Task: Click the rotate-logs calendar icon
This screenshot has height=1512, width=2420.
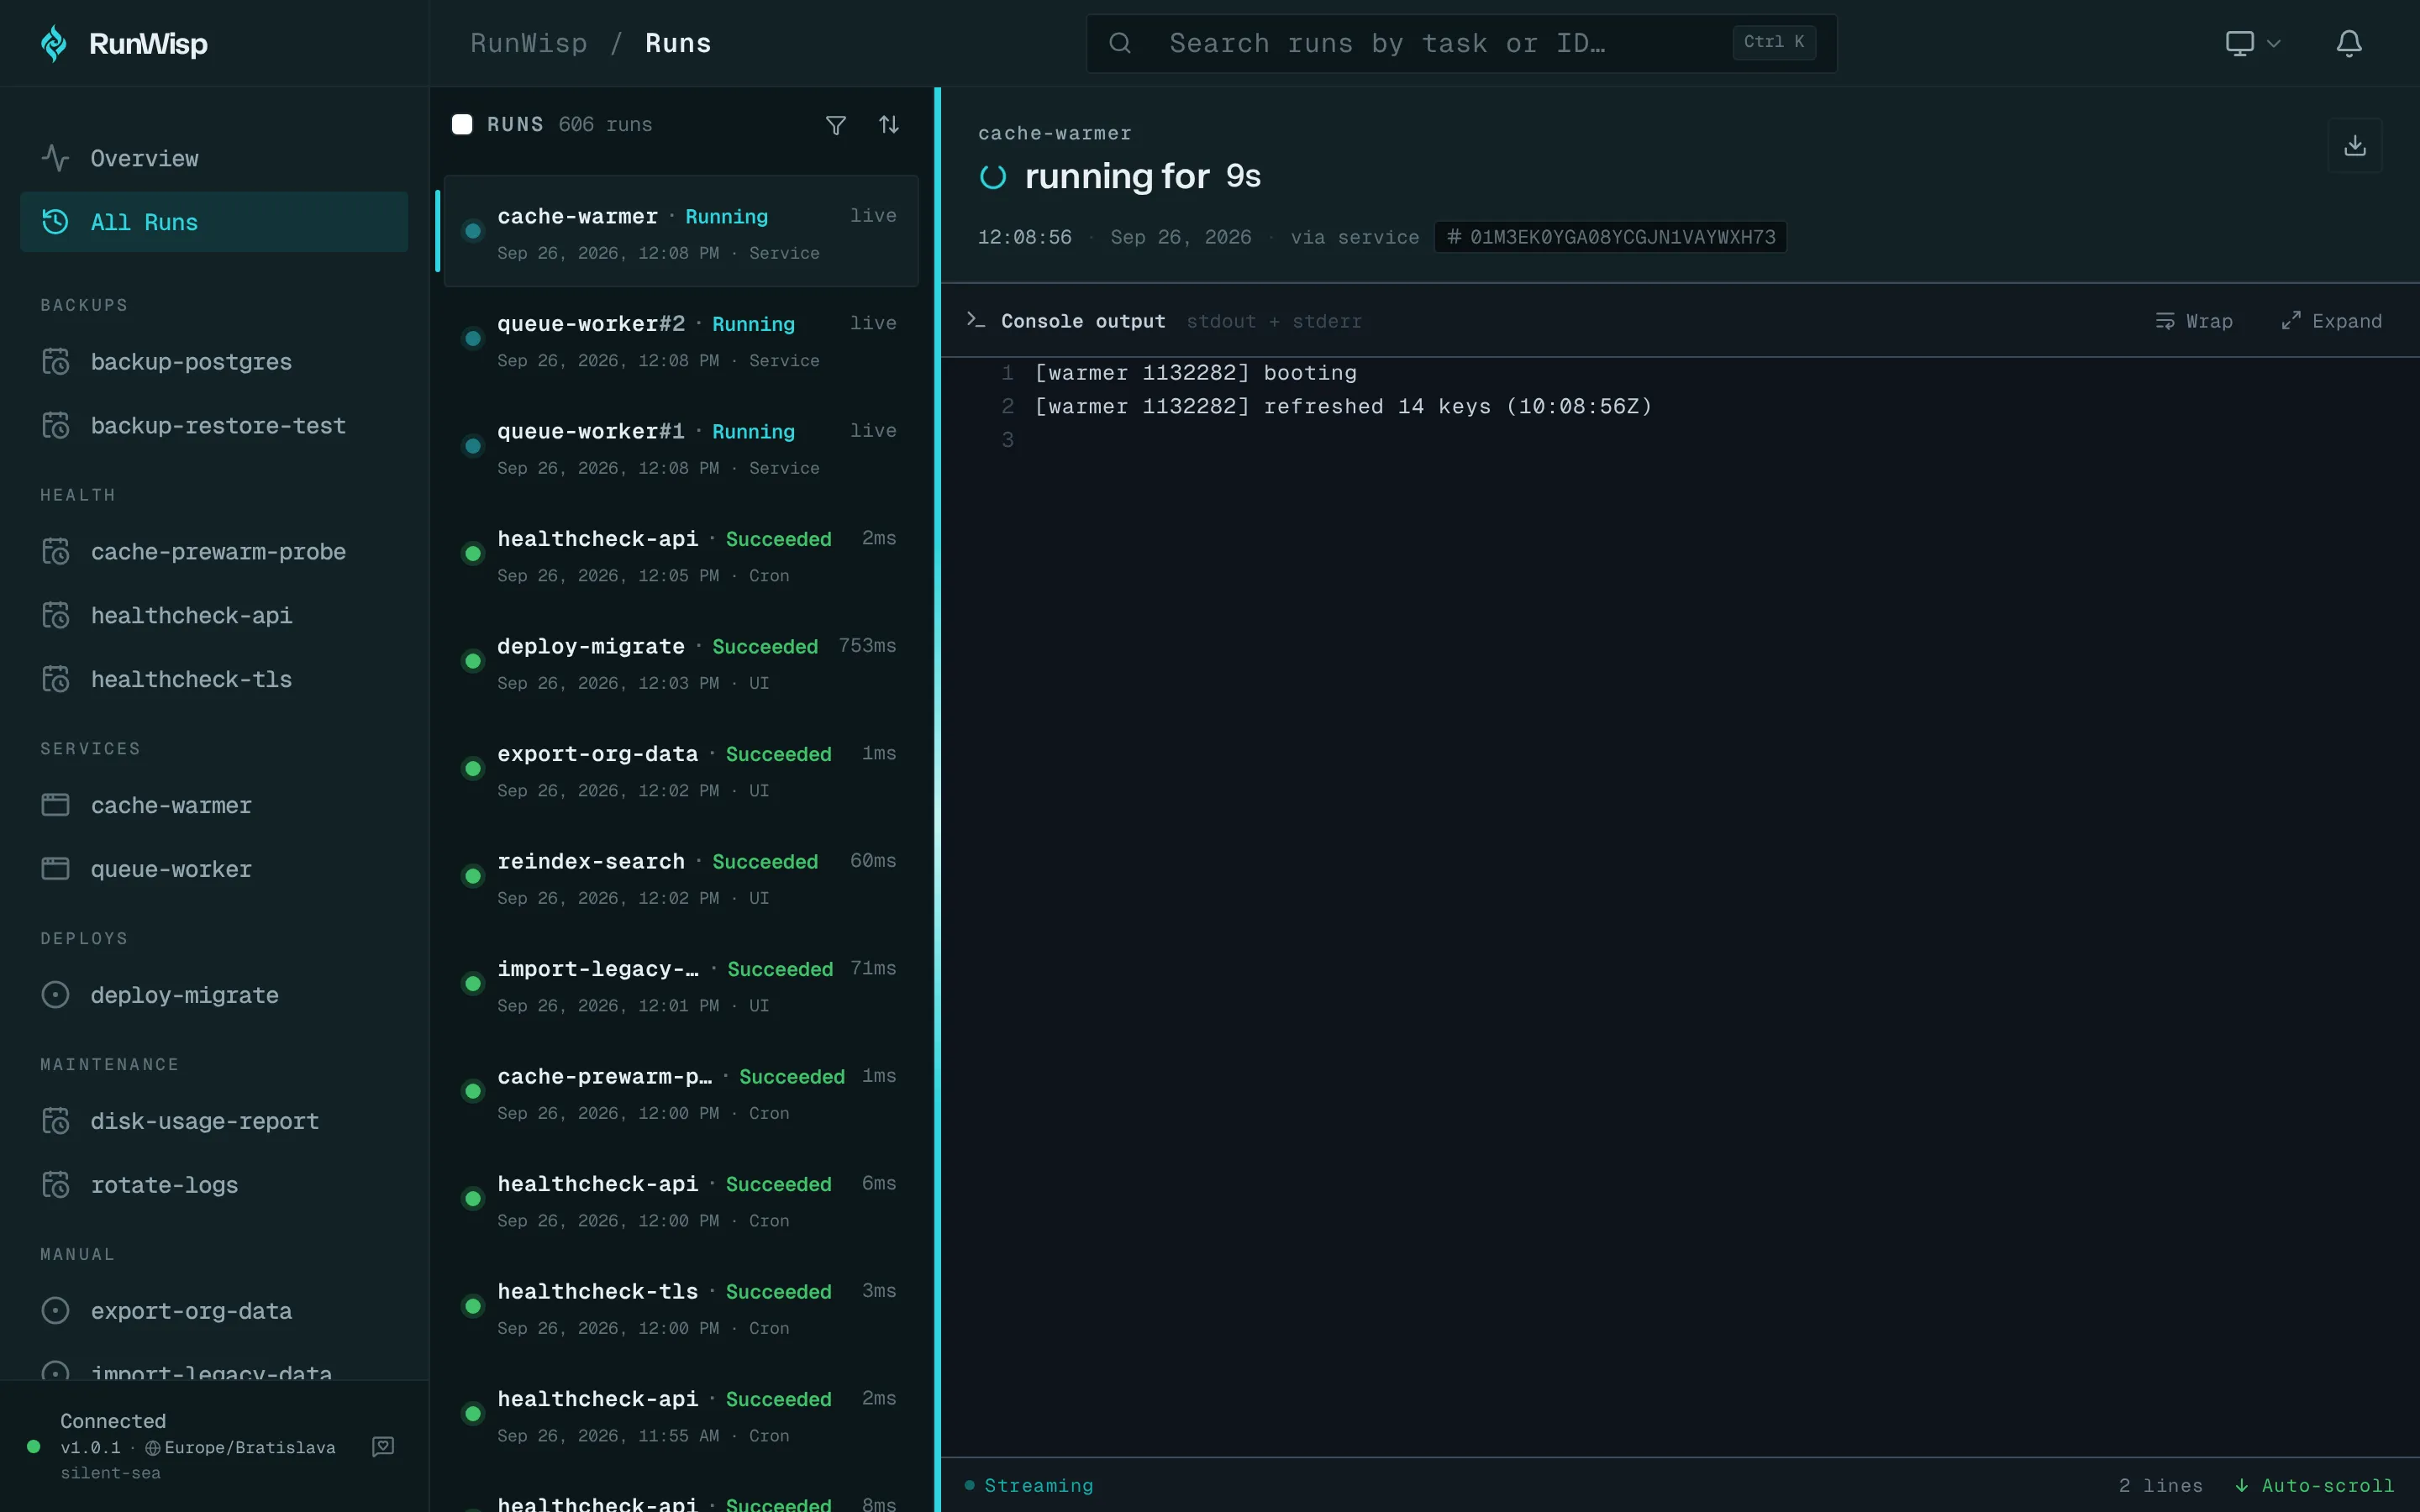Action: coord(56,1185)
